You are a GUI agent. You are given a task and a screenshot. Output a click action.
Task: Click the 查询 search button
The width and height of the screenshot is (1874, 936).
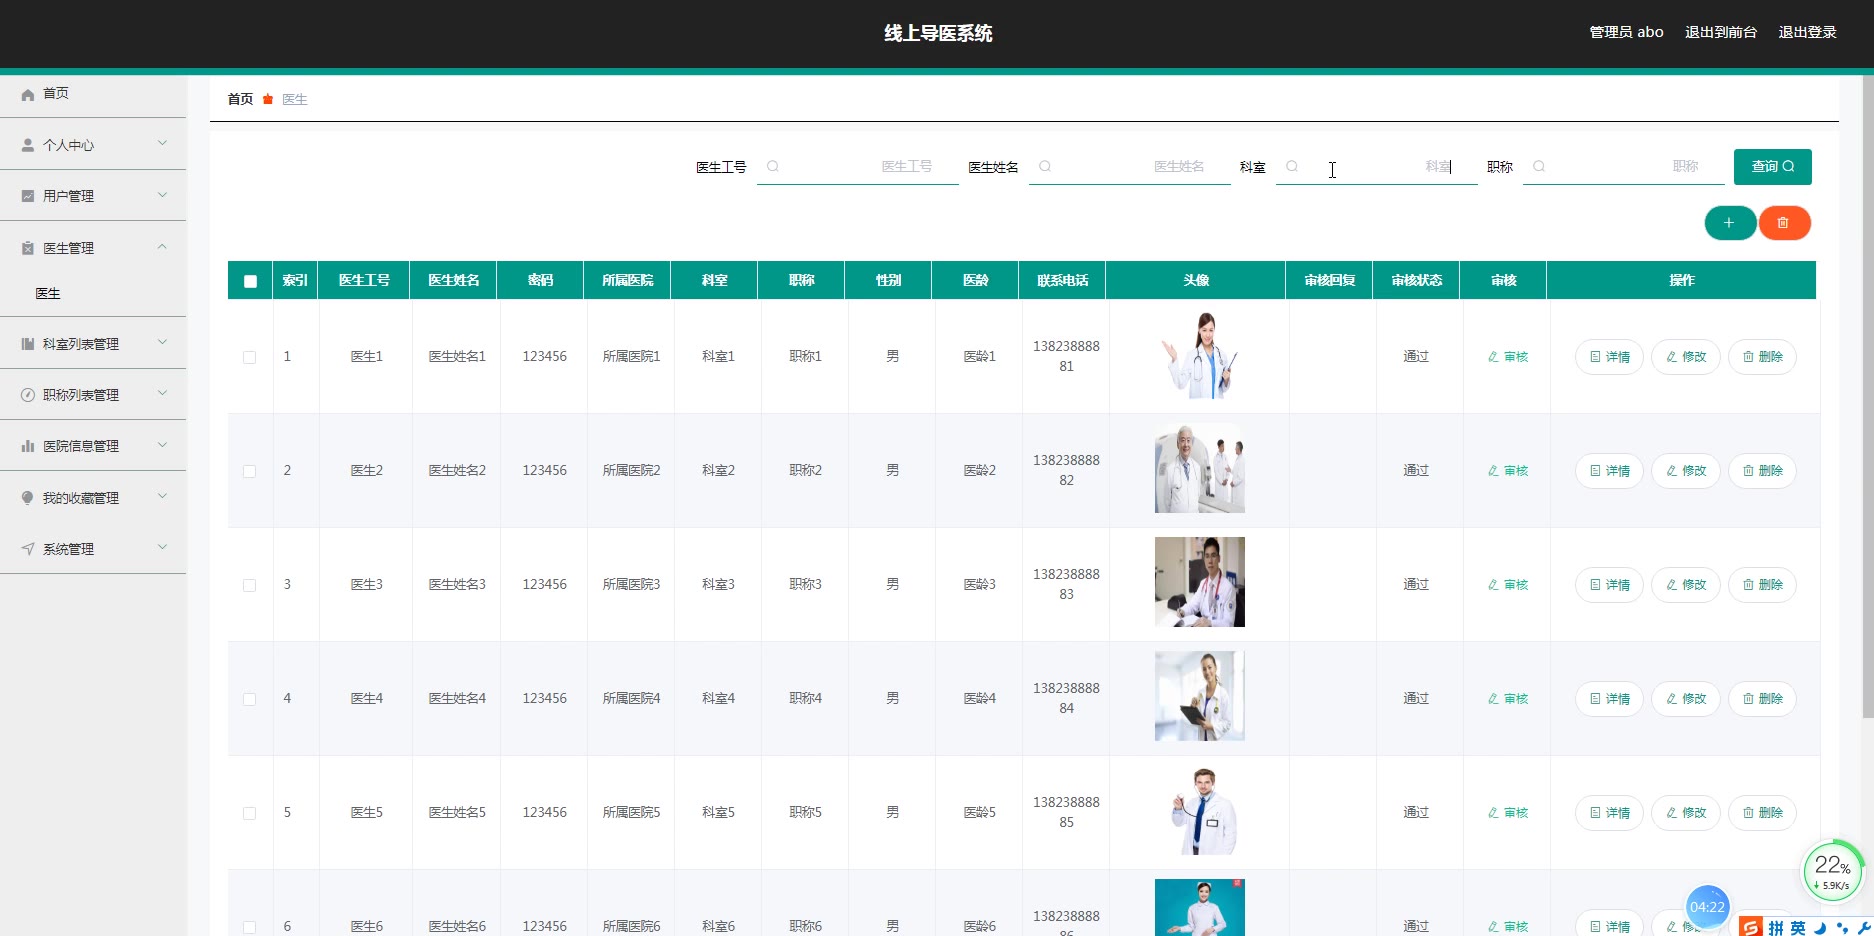[x=1772, y=167]
